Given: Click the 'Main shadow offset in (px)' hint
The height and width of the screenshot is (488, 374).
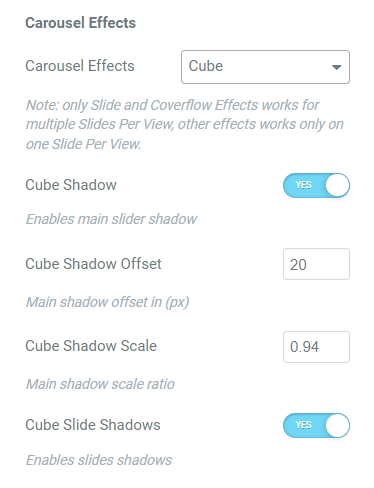Looking at the screenshot, I should [107, 302].
